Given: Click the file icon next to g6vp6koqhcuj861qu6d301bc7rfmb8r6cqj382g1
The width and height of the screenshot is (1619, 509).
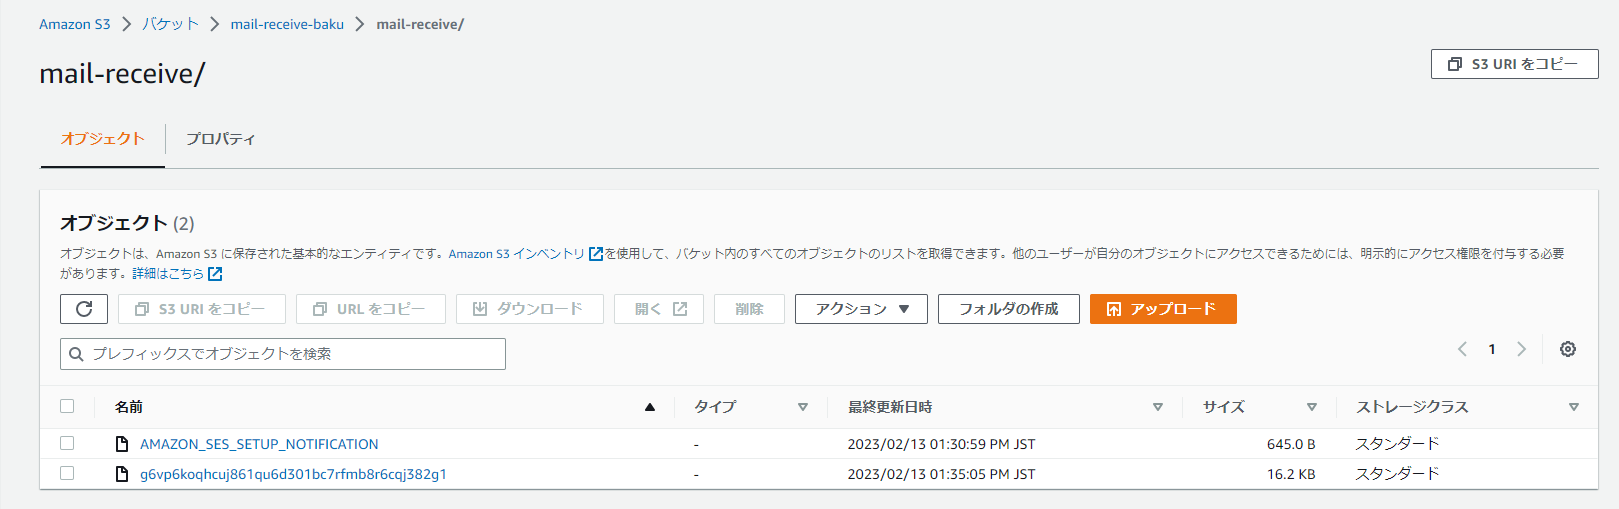Looking at the screenshot, I should tap(122, 474).
